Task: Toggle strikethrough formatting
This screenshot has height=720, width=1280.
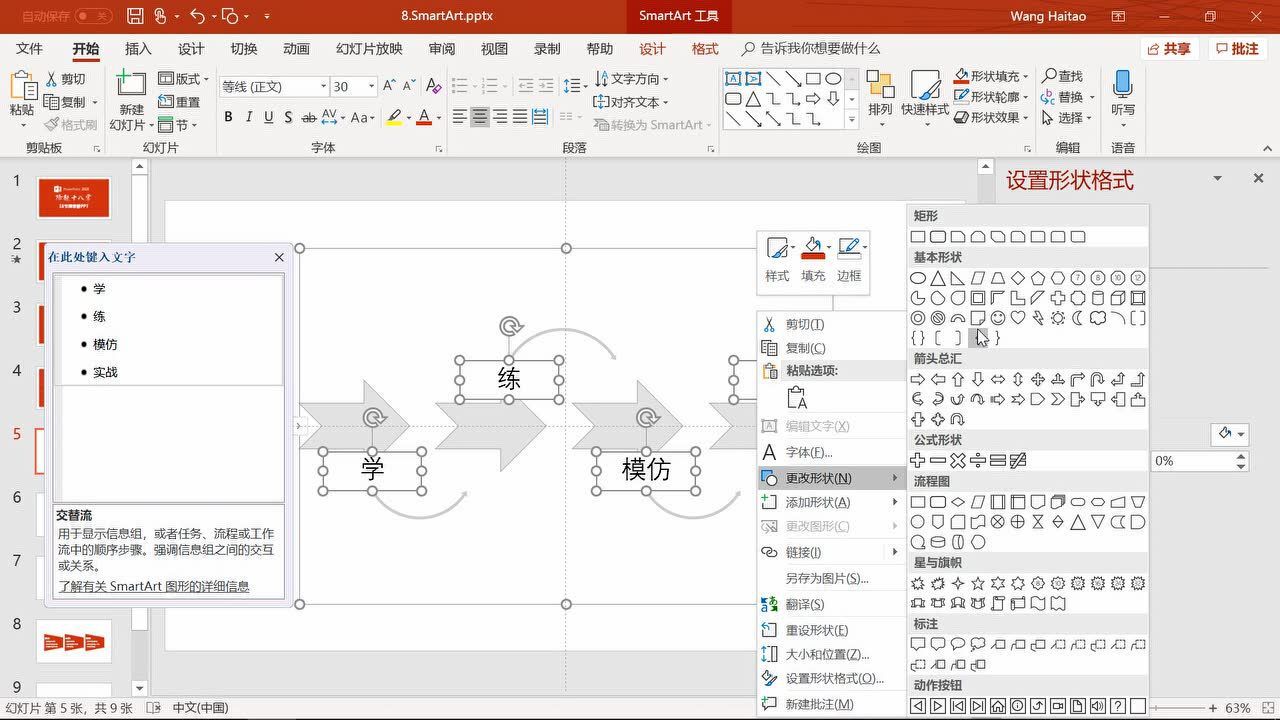Action: coord(309,117)
